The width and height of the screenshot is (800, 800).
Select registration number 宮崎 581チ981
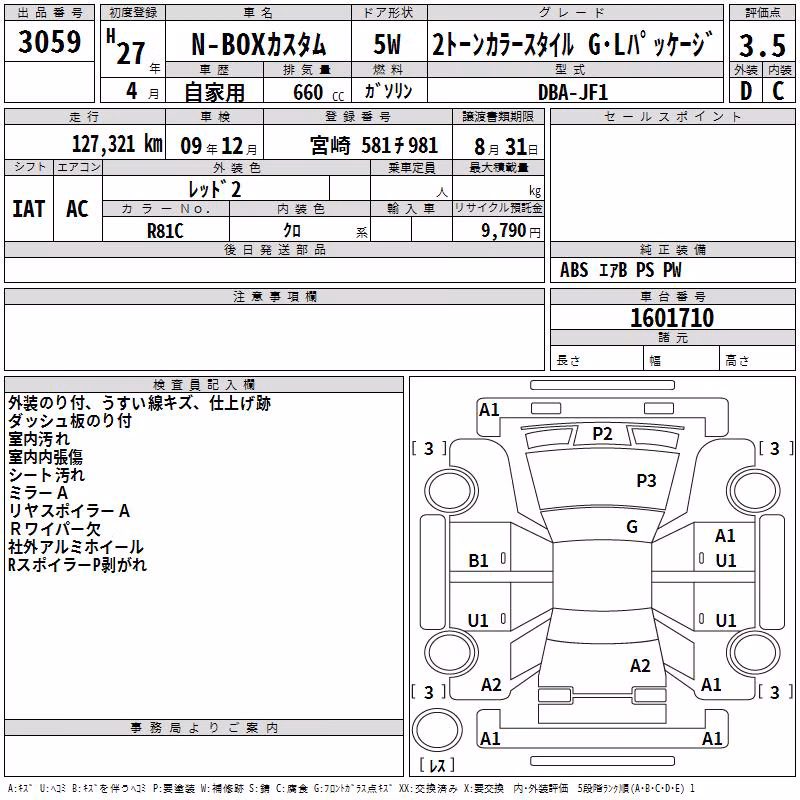374,146
